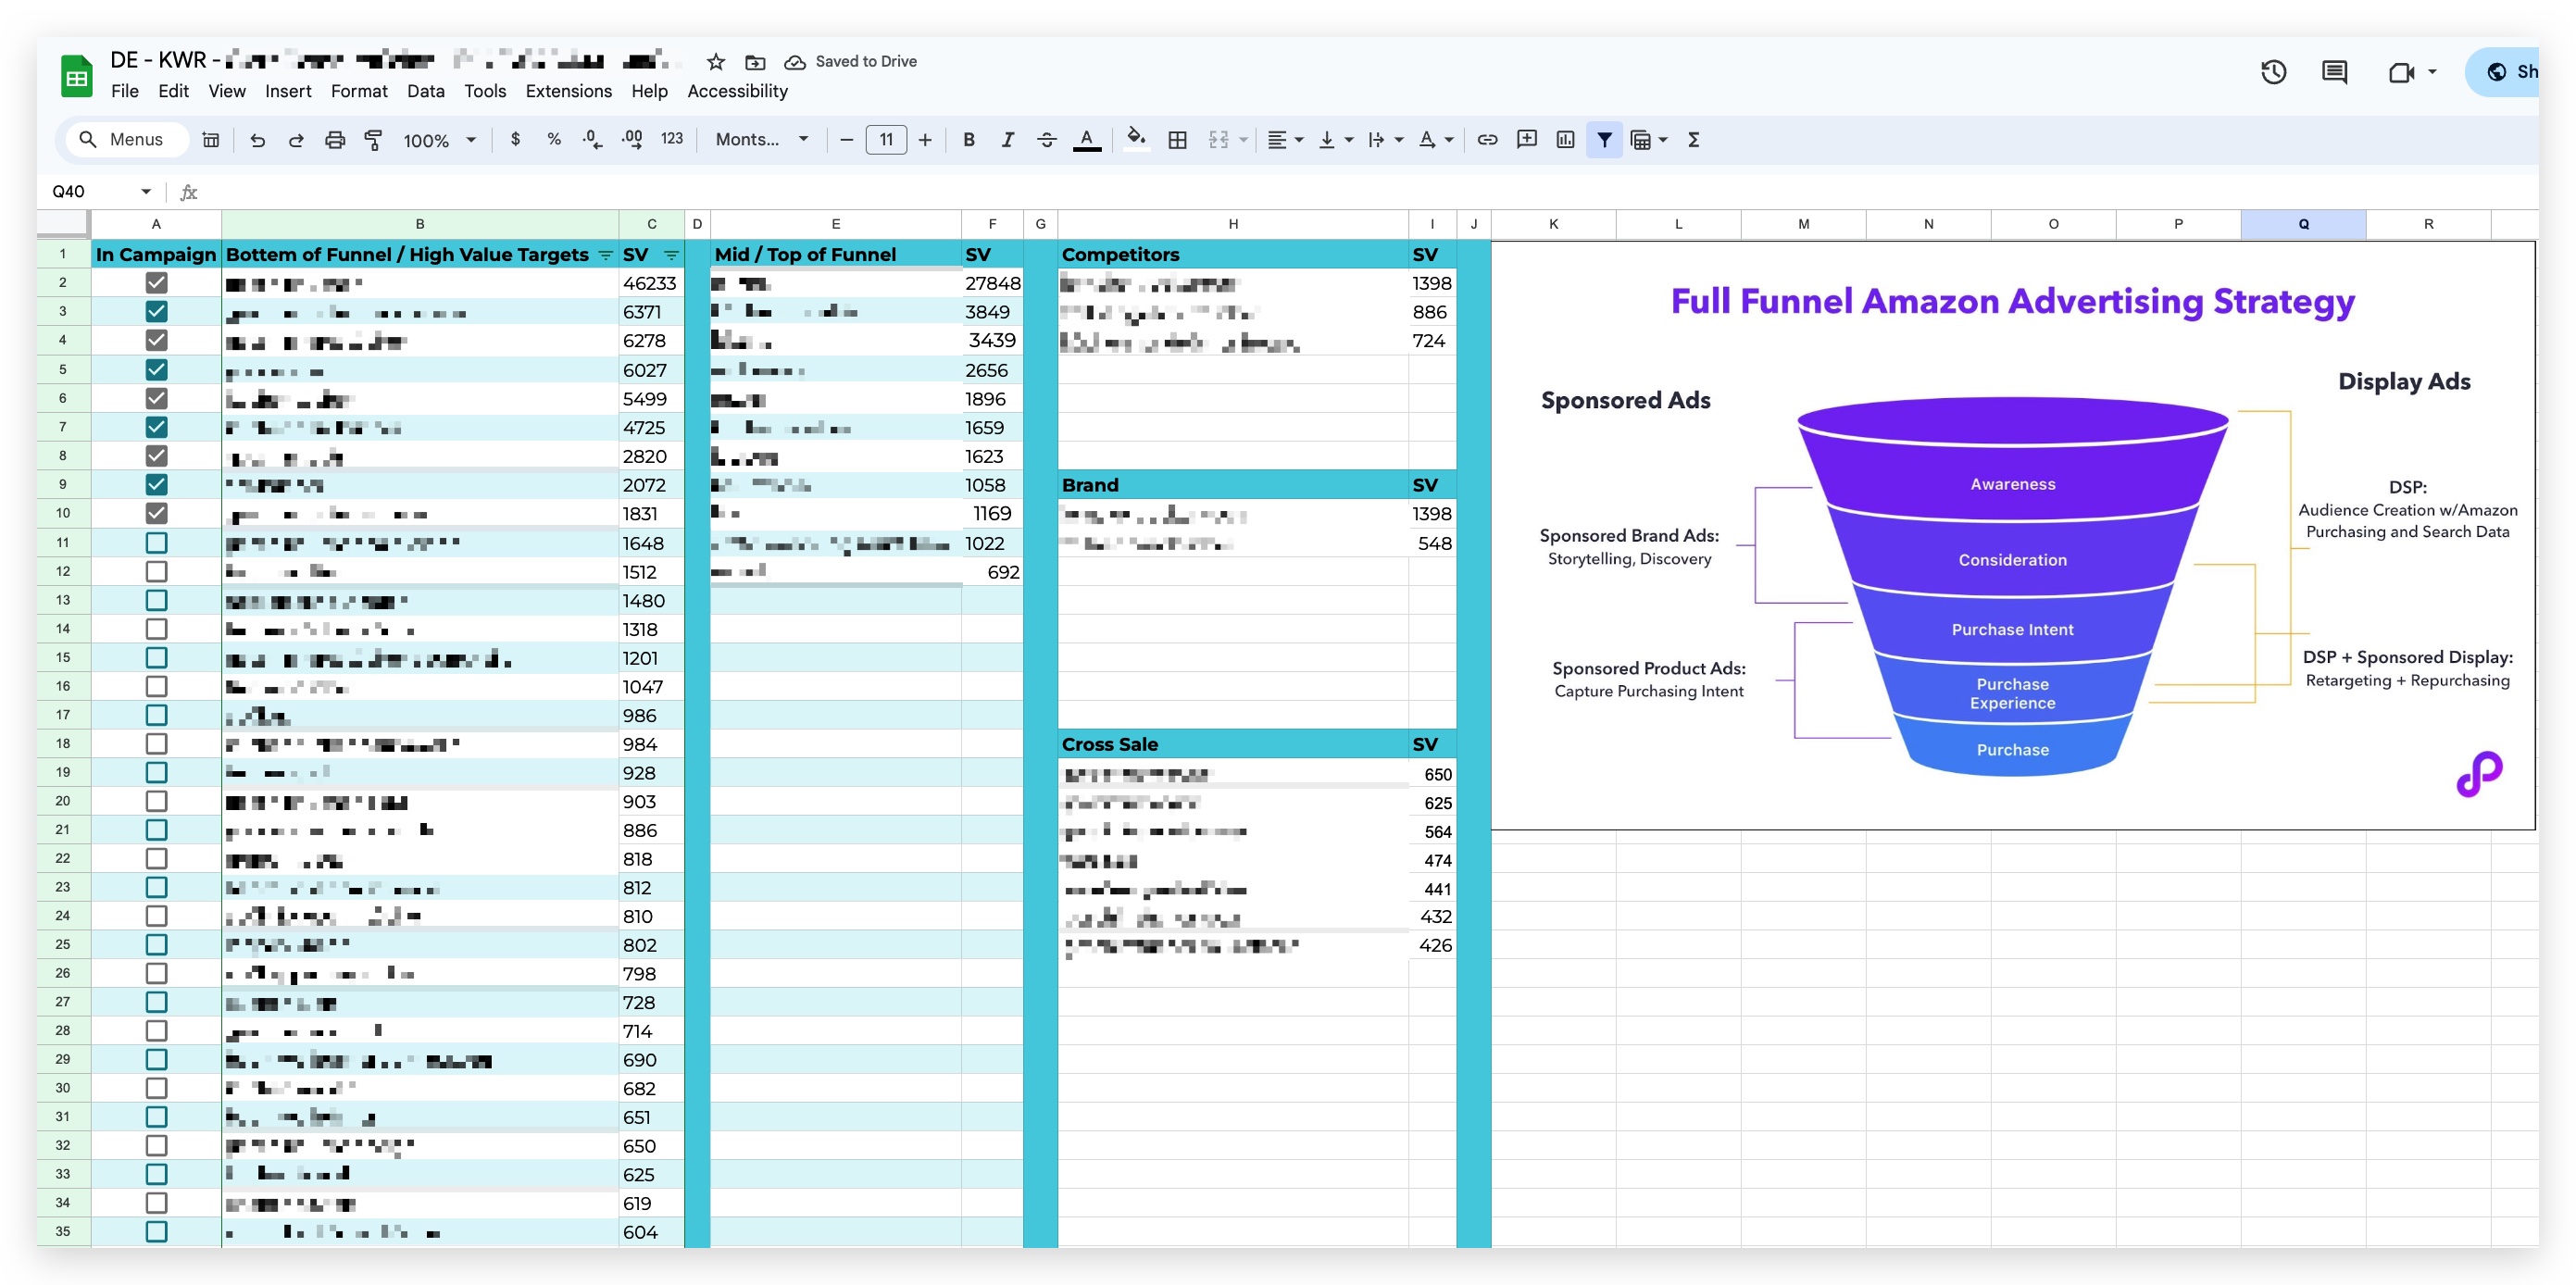This screenshot has width=2576, height=1285.
Task: Check the In Campaign checkbox in row 11
Action: point(156,543)
